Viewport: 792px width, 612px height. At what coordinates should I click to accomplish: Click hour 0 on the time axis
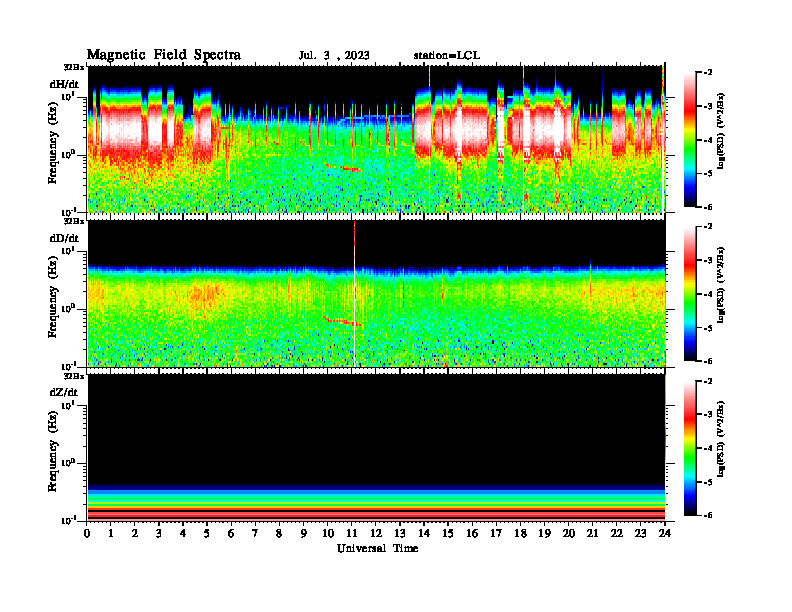(x=87, y=534)
